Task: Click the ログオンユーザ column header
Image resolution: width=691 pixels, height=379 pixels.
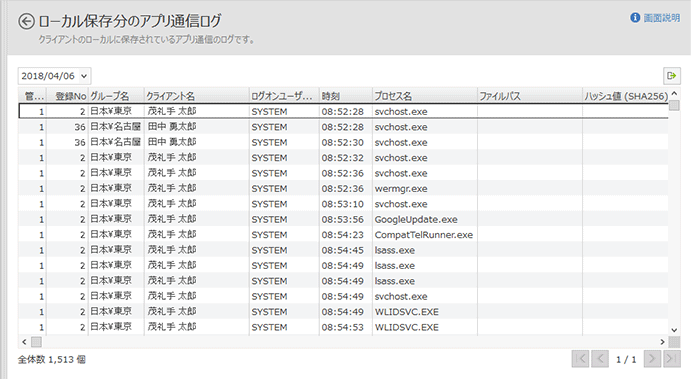Action: pyautogui.click(x=284, y=96)
